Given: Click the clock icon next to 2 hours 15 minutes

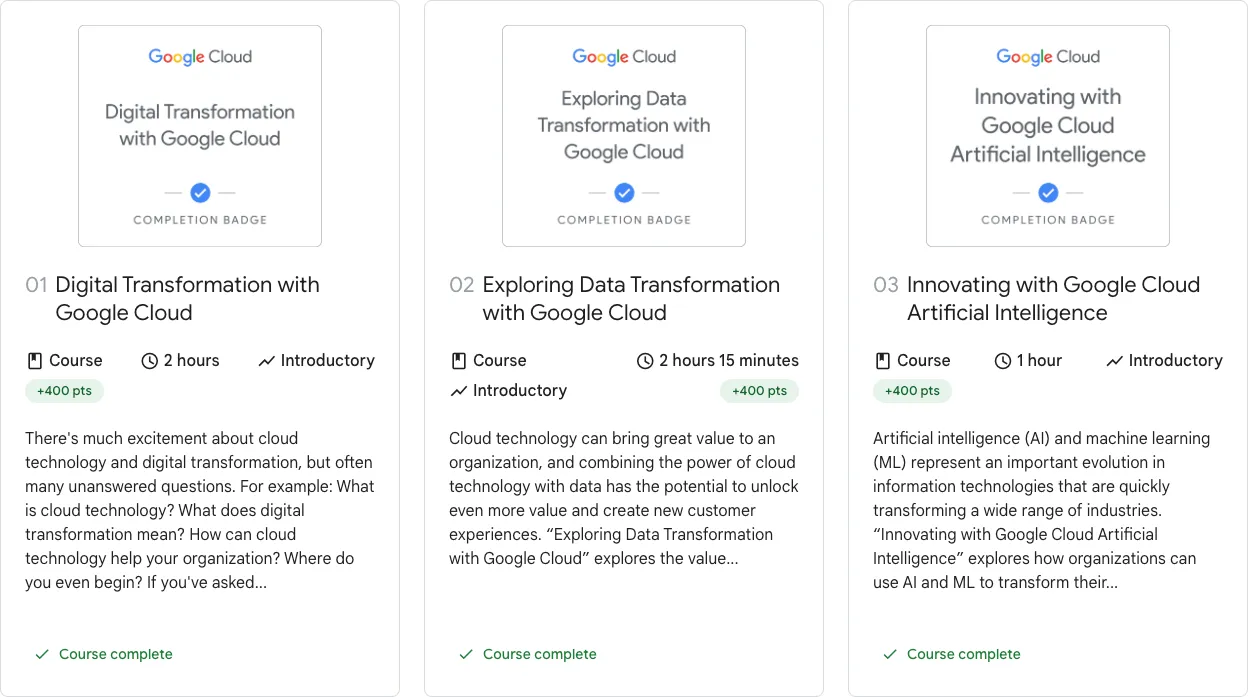Looking at the screenshot, I should [645, 361].
